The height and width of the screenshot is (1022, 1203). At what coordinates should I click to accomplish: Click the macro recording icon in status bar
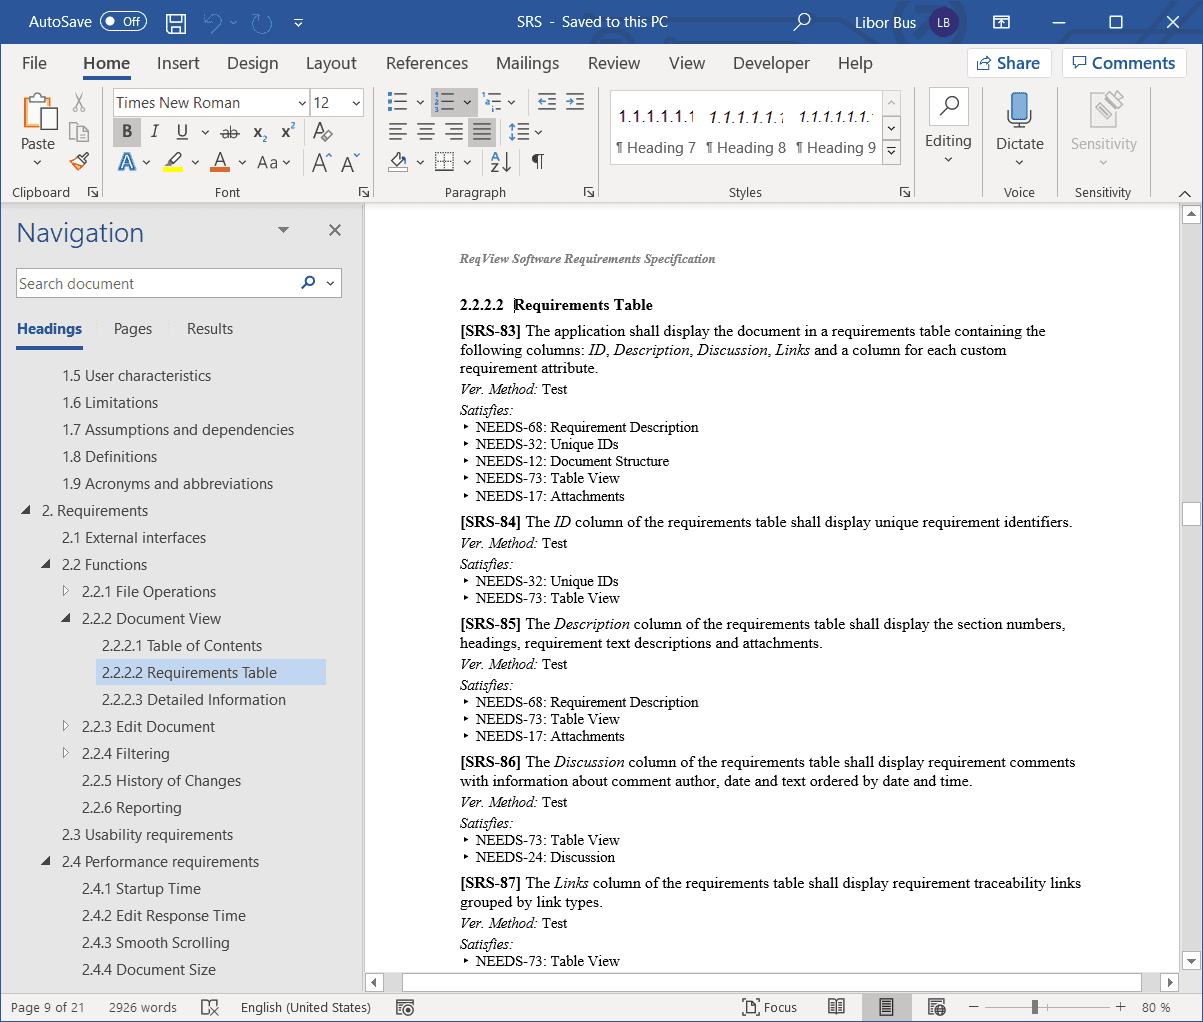[405, 1007]
